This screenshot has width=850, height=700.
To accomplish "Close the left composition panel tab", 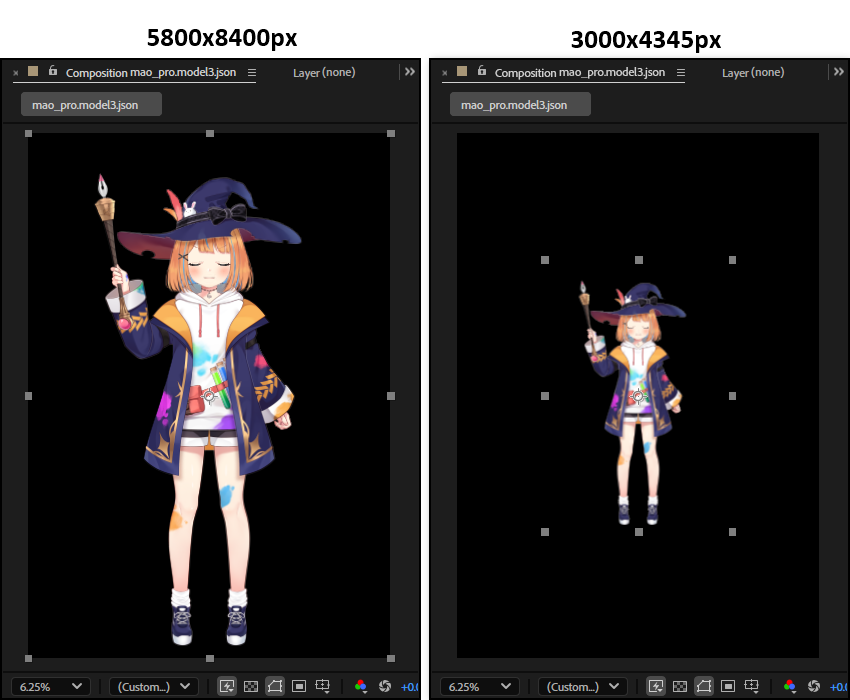I will coord(16,73).
